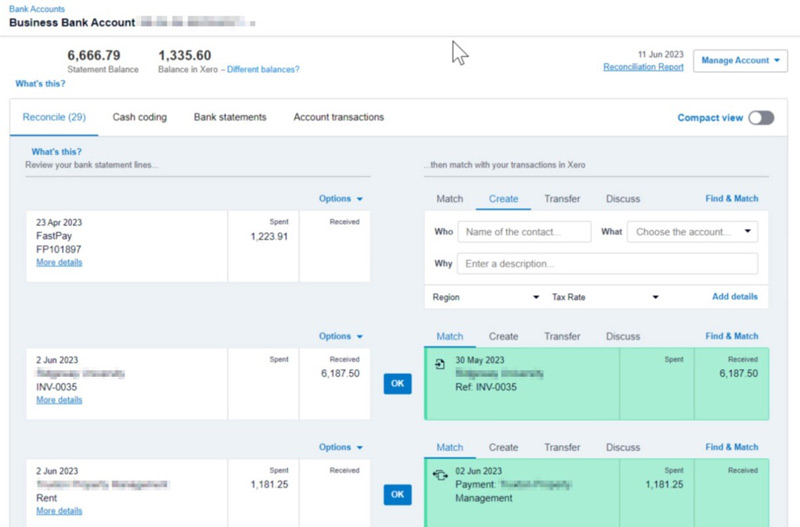The width and height of the screenshot is (800, 527).
Task: Select the Transfer tab for FastPay line
Action: point(562,199)
